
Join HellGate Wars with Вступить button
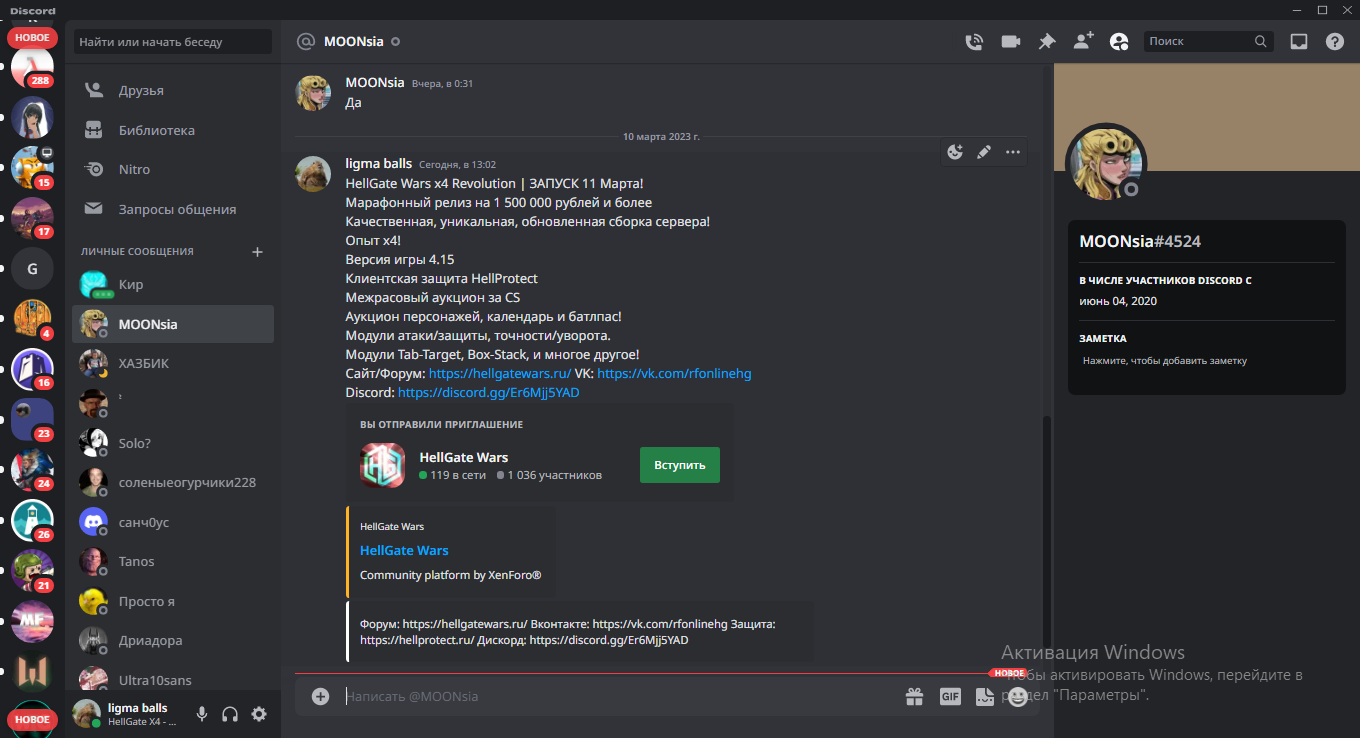pyautogui.click(x=680, y=465)
